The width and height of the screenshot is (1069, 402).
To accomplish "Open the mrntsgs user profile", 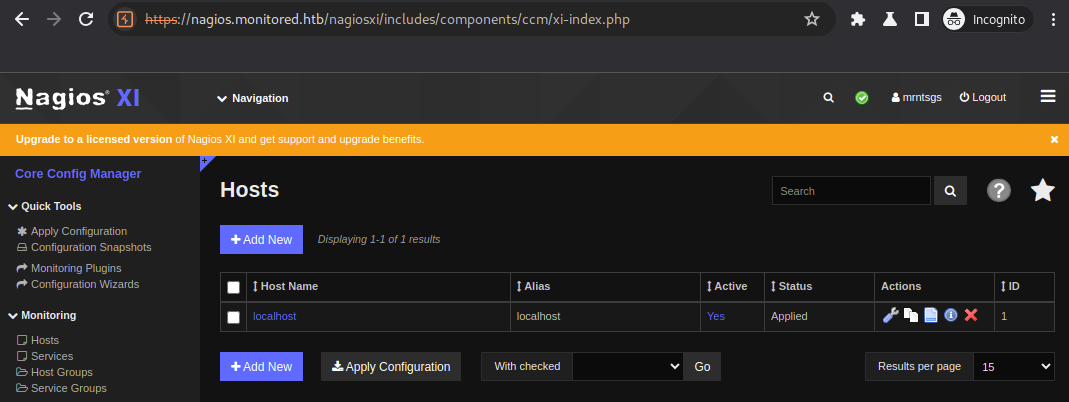I will 916,97.
